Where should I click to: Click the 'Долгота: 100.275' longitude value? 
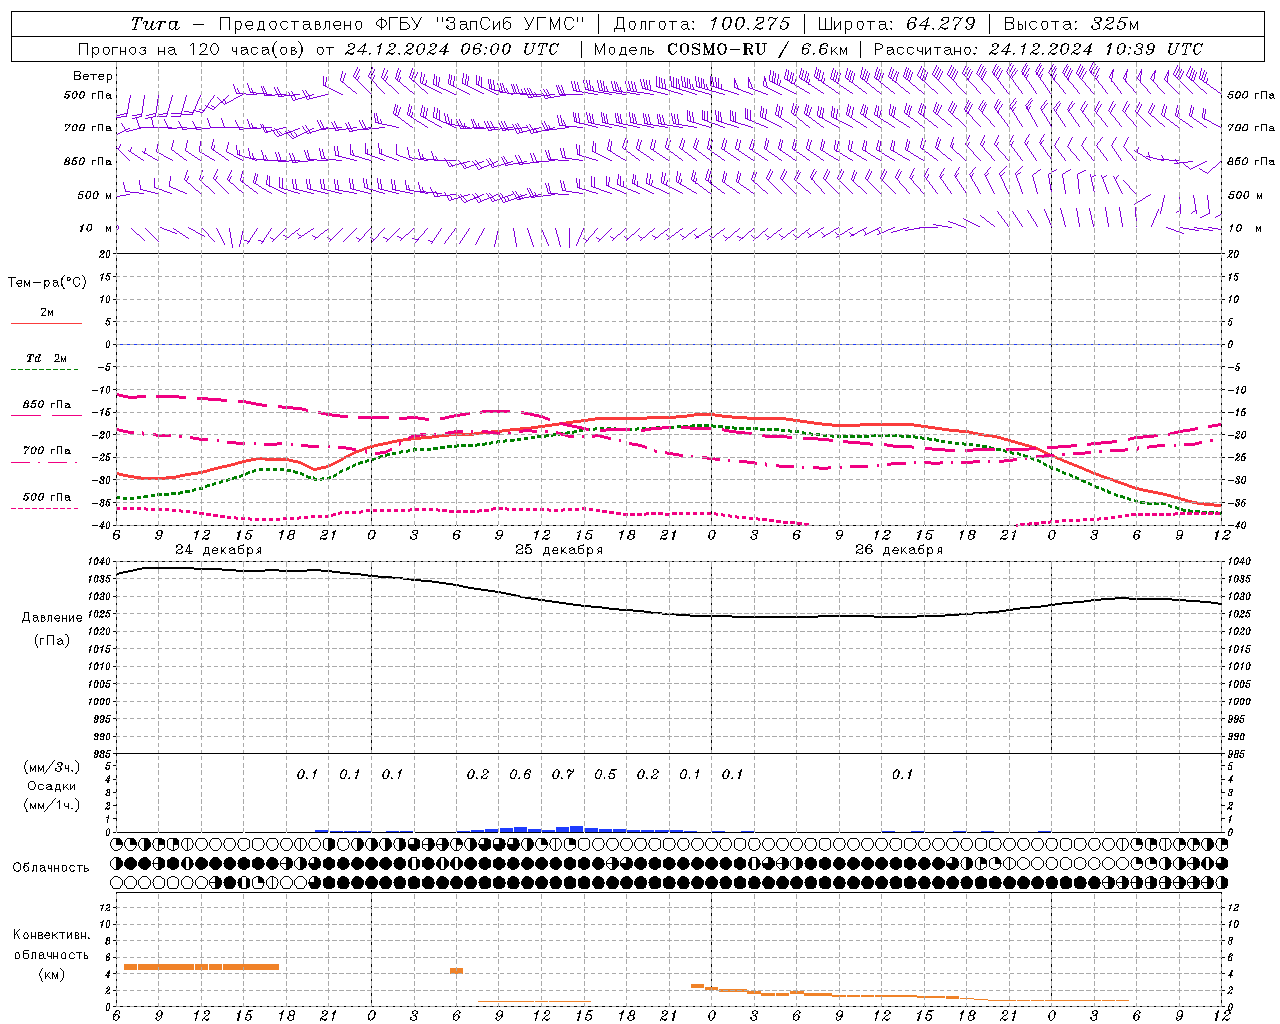[702, 24]
